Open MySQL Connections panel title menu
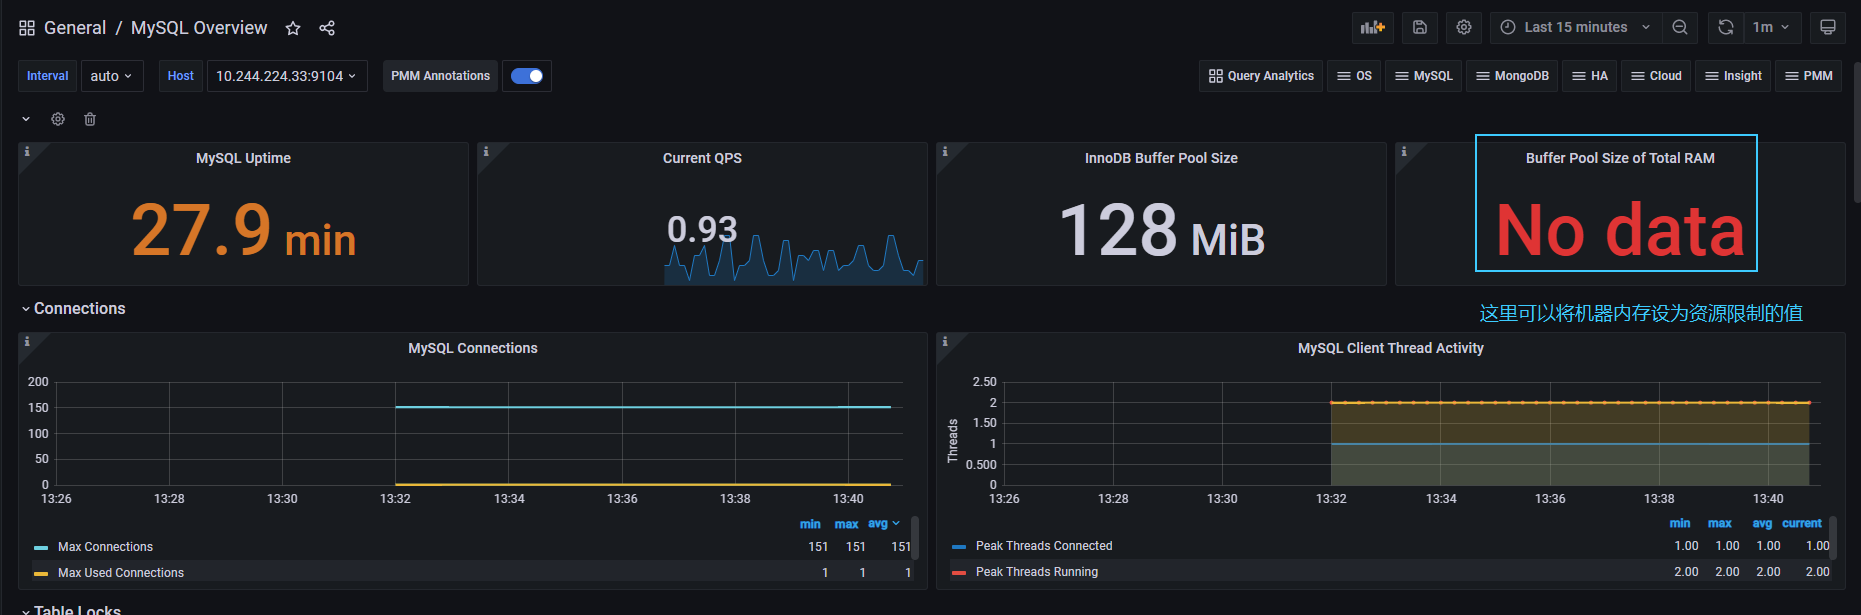 click(x=473, y=348)
